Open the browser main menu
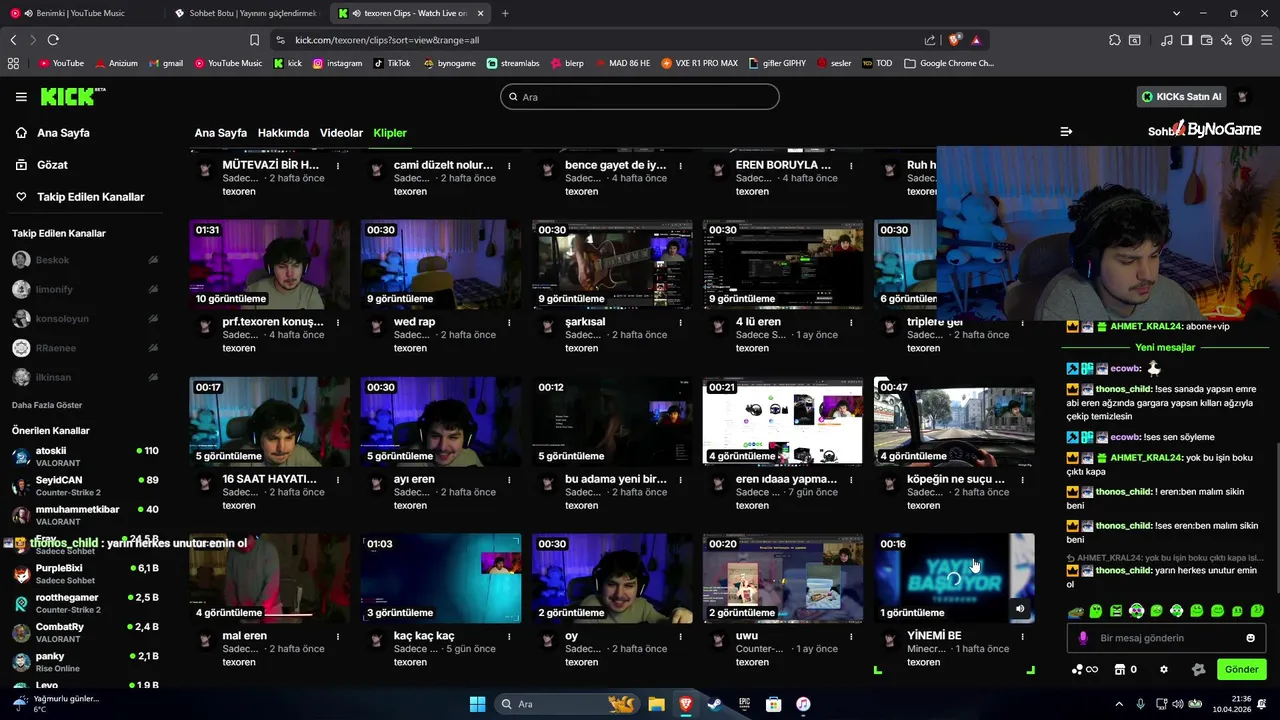1280x720 pixels. [1266, 40]
